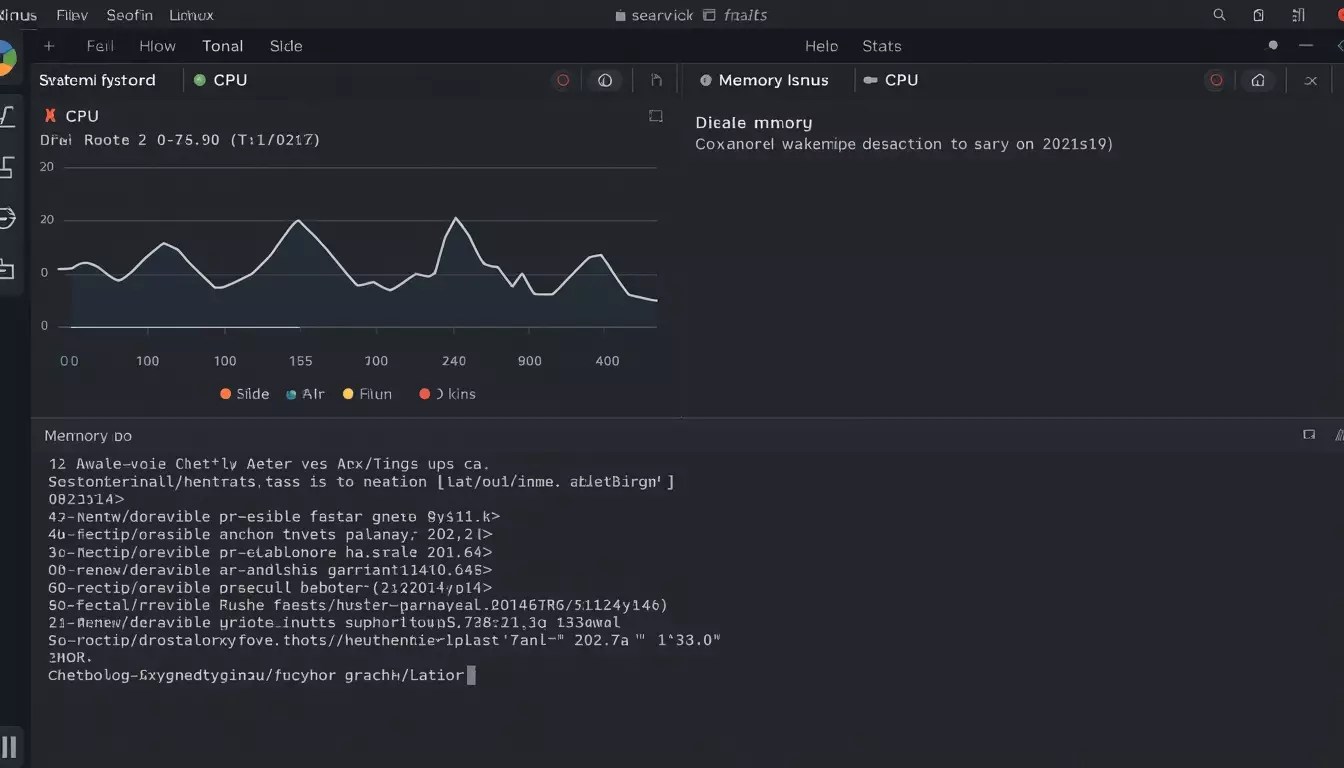Click the flag icon beside the CPU panel header
Screen dimensions: 1344x768
coord(655,80)
